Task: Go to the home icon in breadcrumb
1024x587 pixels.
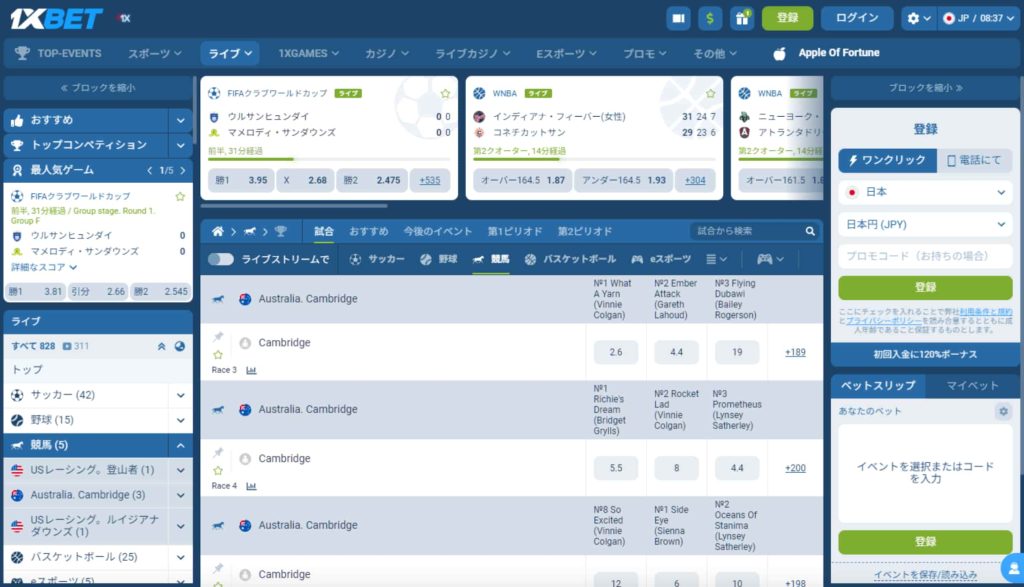Action: click(217, 231)
